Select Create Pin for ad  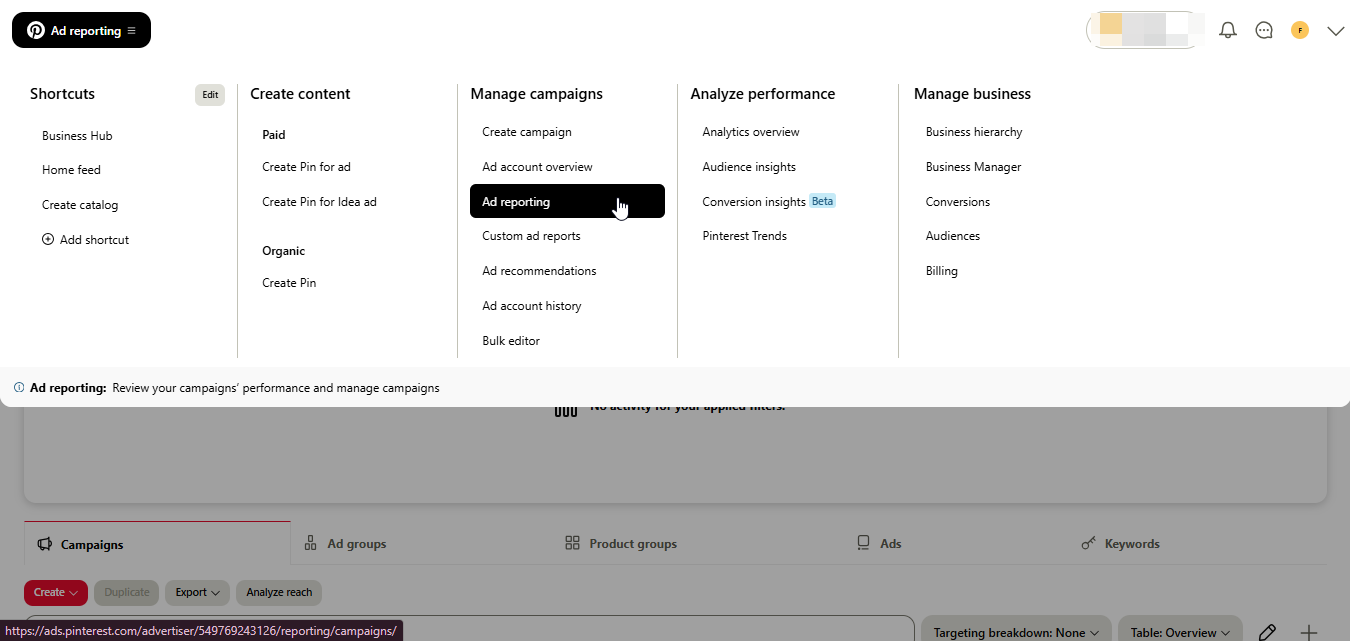point(306,167)
